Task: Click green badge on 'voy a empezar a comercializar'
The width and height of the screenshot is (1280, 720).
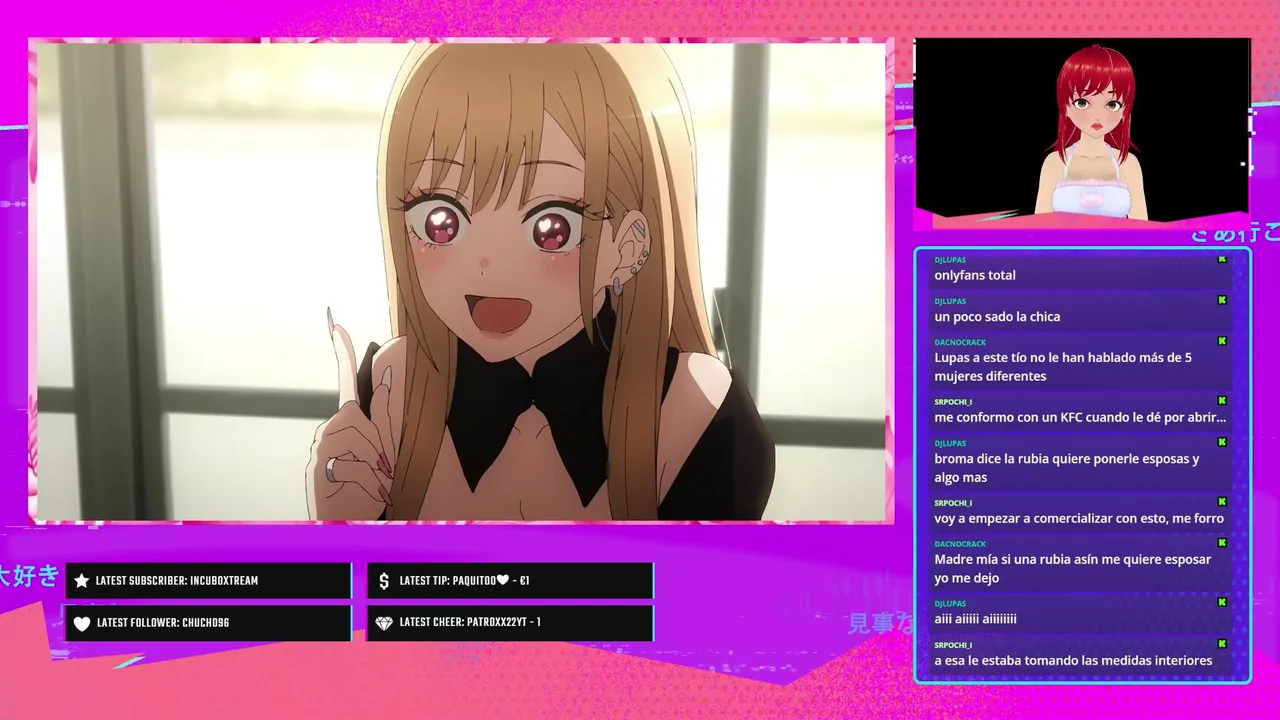Action: (1222, 502)
